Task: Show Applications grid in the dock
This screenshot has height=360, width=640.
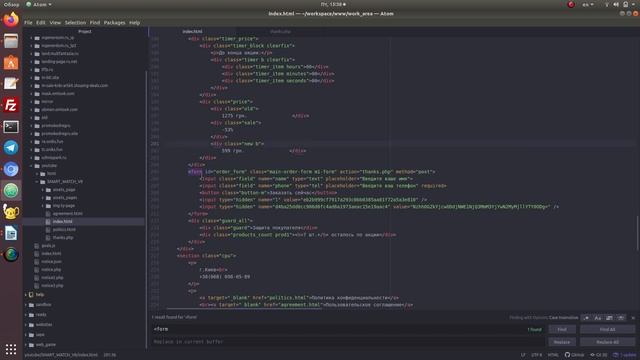Action: coord(11,349)
